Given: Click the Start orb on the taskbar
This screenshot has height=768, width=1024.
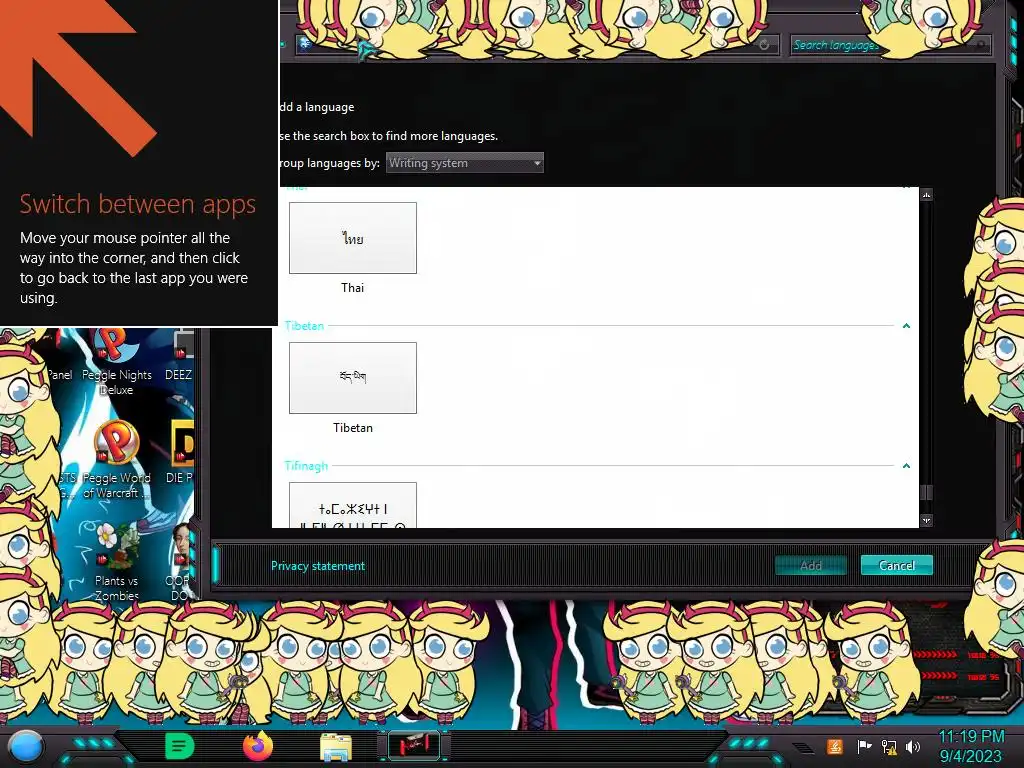Looking at the screenshot, I should (x=26, y=746).
